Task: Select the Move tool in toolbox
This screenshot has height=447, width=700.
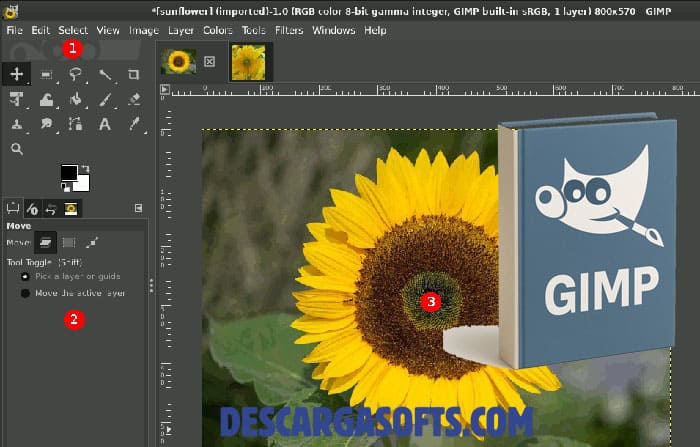Action: pyautogui.click(x=17, y=74)
